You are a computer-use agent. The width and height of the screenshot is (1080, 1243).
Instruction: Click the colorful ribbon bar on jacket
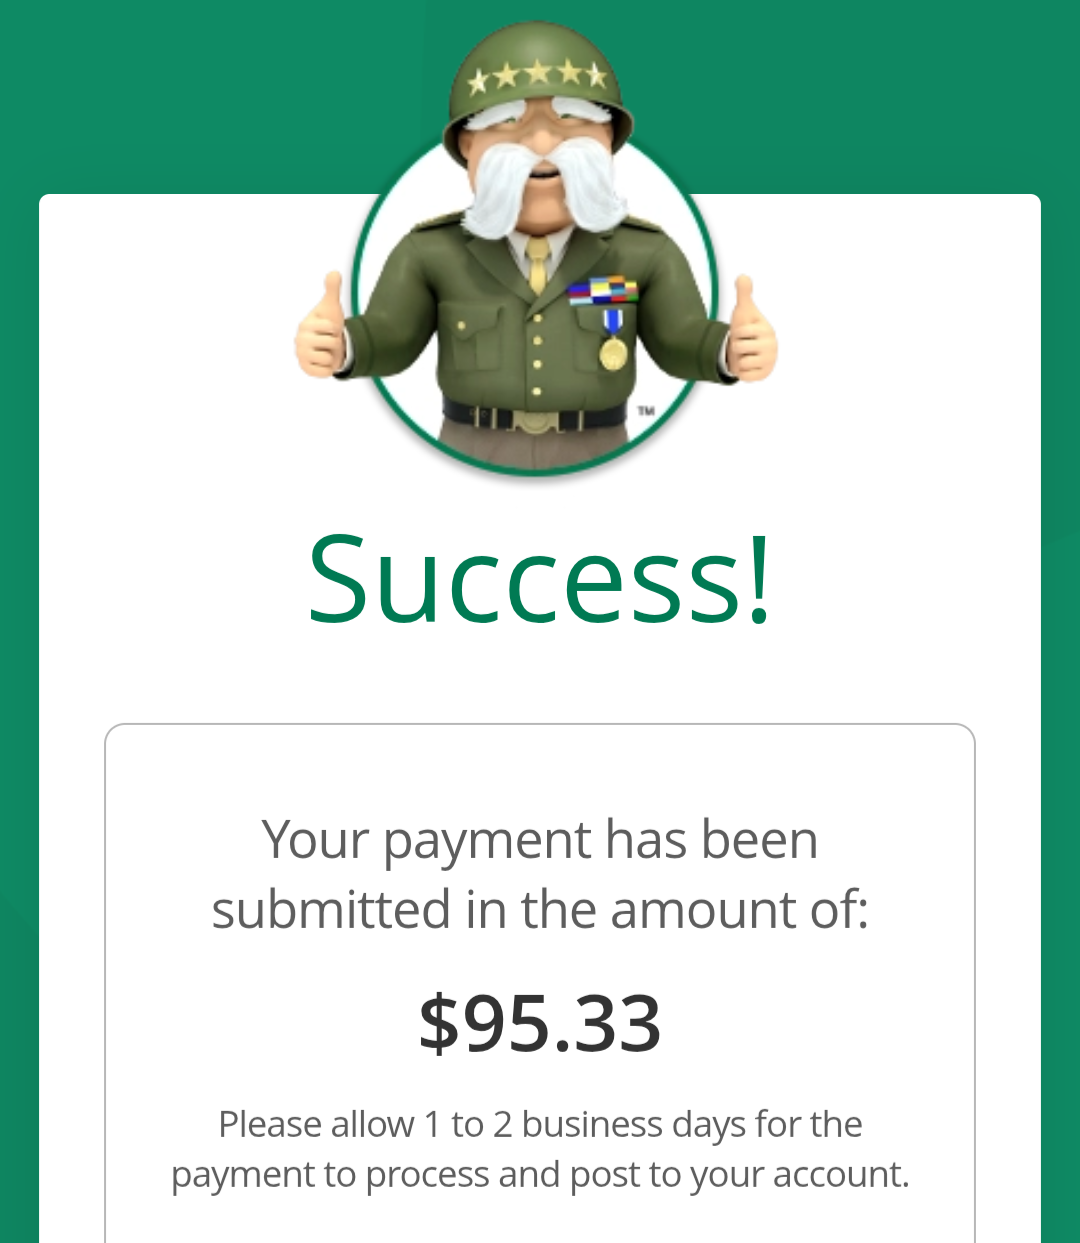click(603, 291)
